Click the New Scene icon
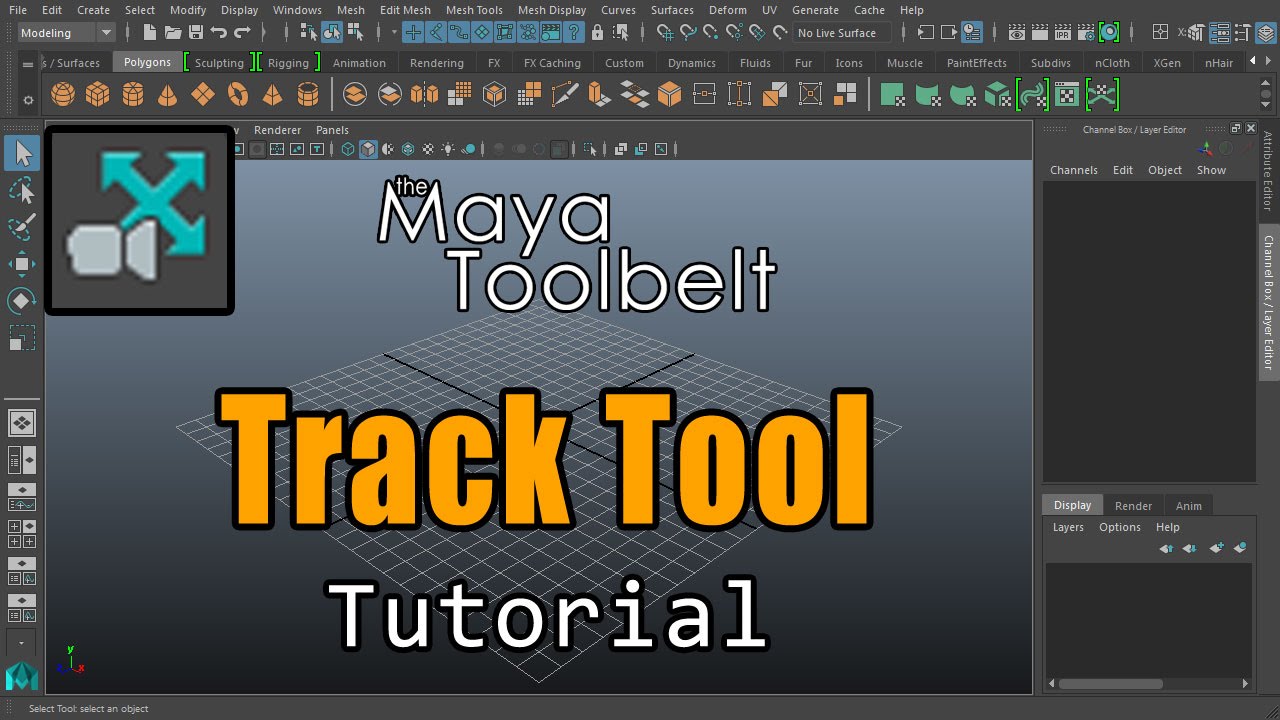This screenshot has width=1280, height=720. pyautogui.click(x=148, y=33)
